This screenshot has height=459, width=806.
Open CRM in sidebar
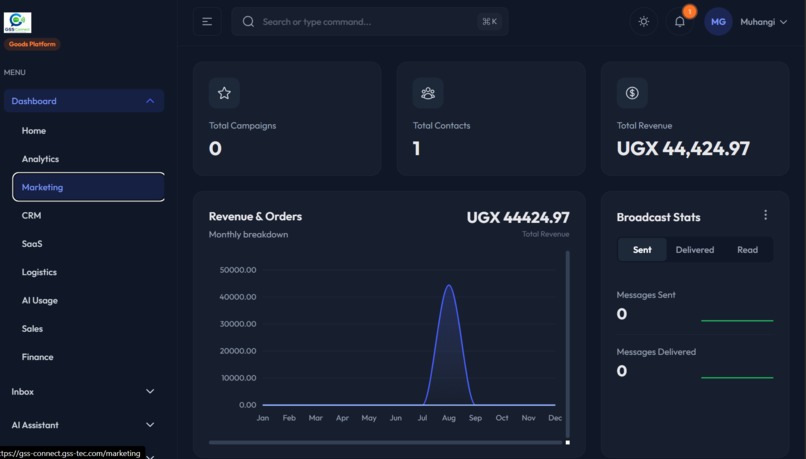pos(31,215)
